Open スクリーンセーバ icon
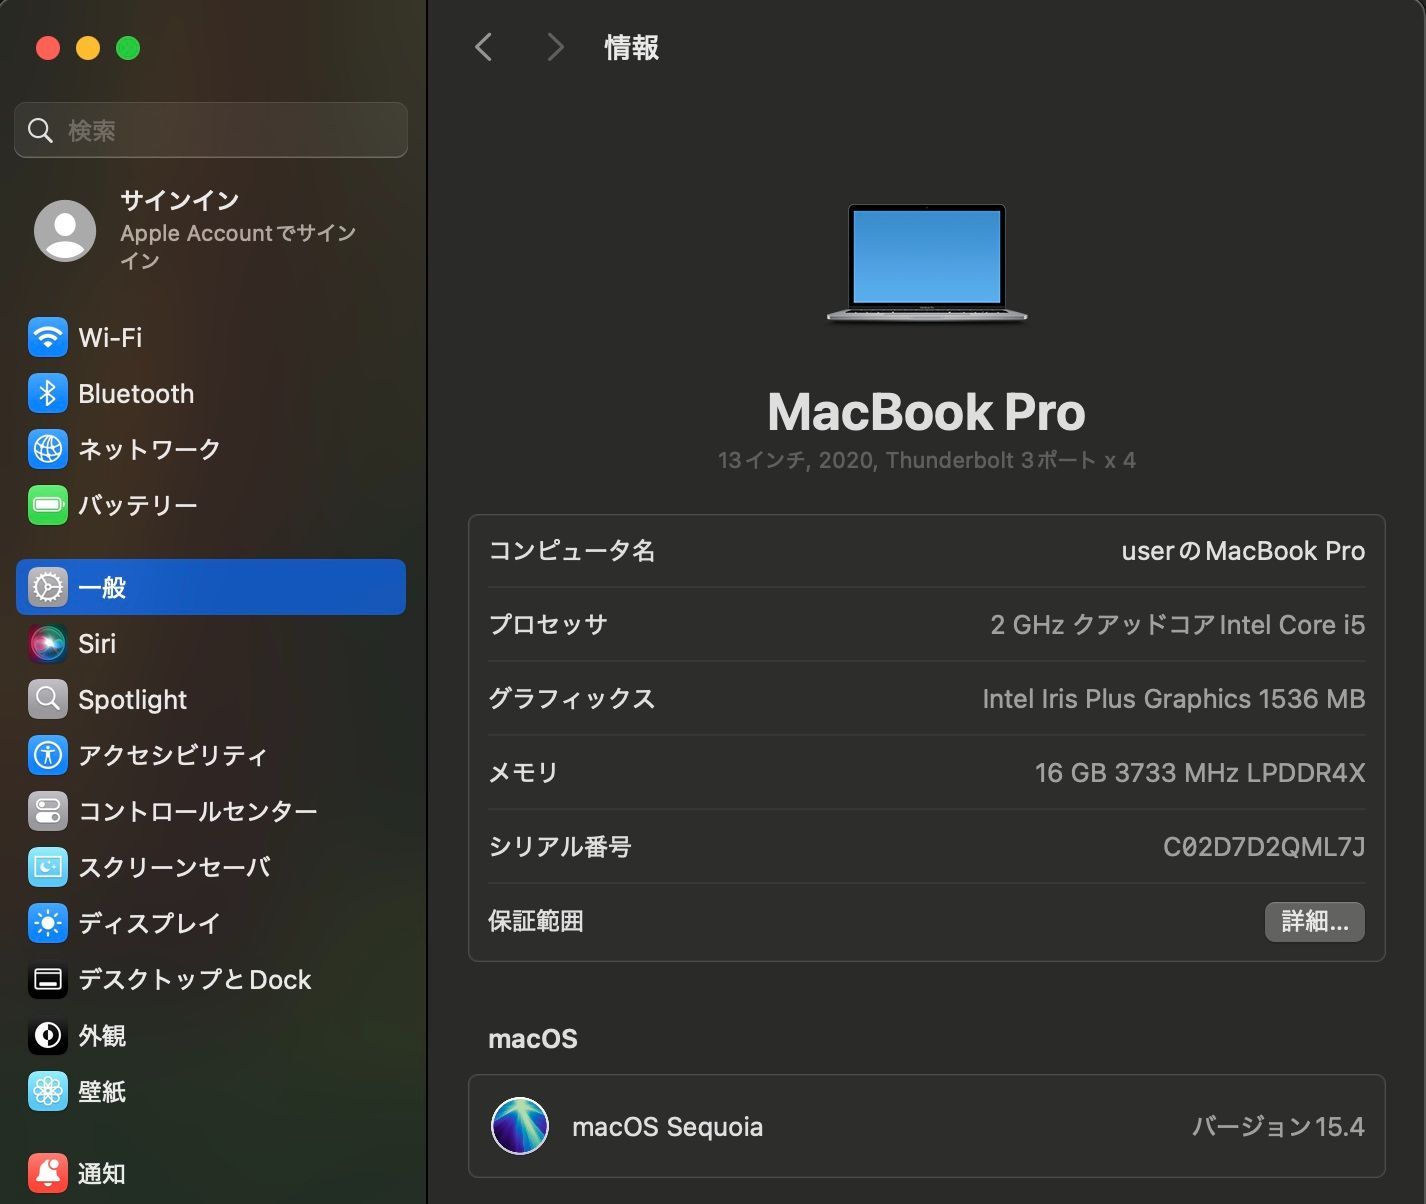The height and width of the screenshot is (1204, 1426). click(x=48, y=867)
